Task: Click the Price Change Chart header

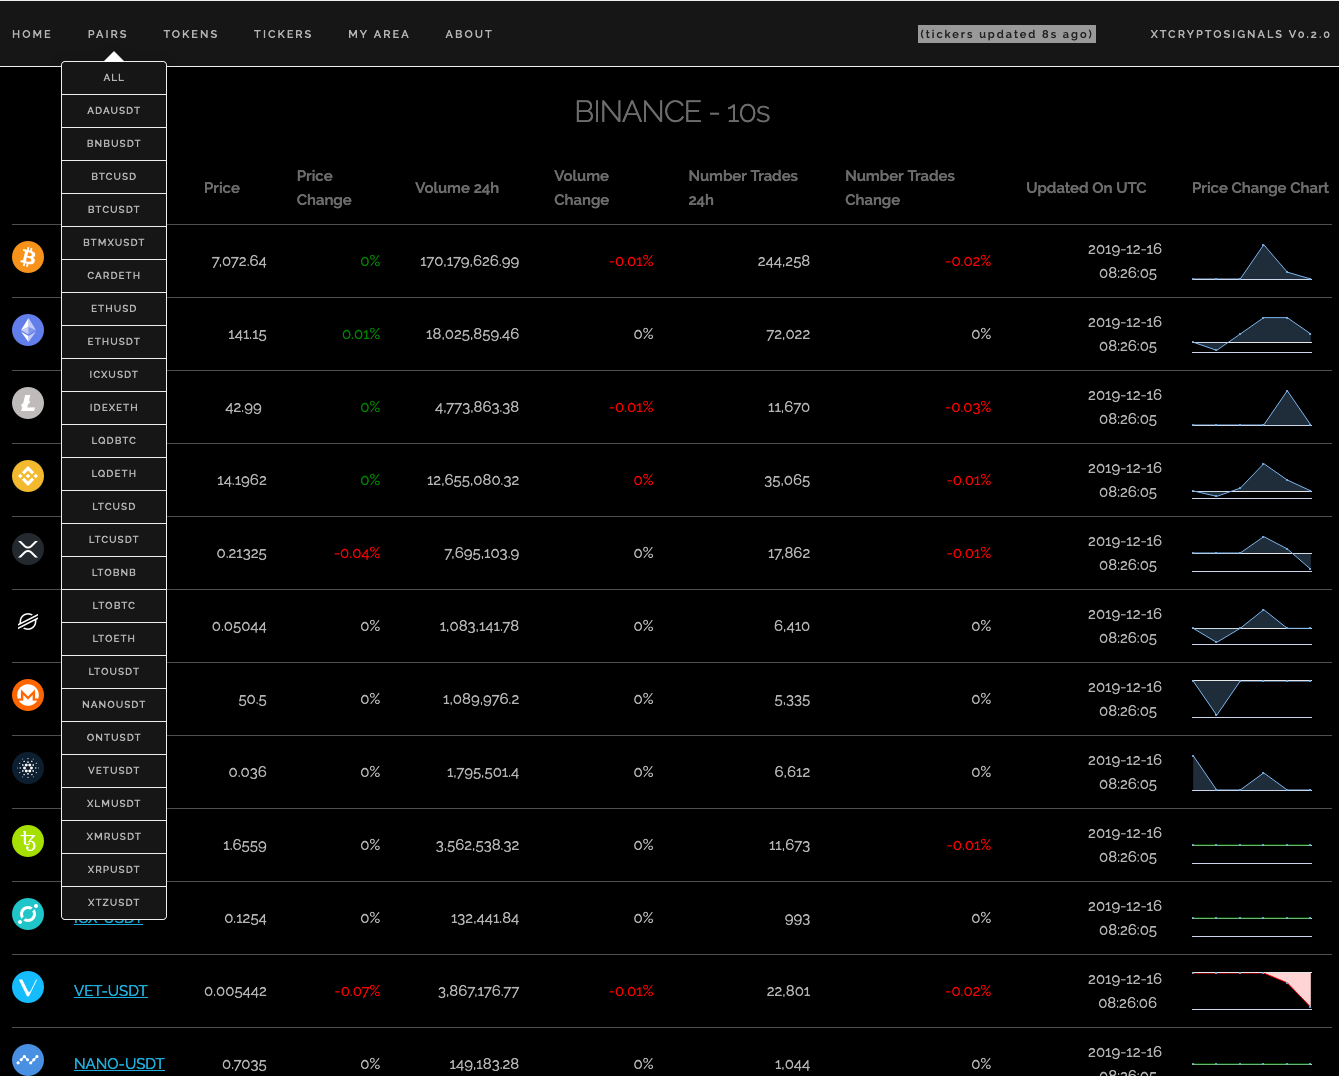Action: 1260,188
